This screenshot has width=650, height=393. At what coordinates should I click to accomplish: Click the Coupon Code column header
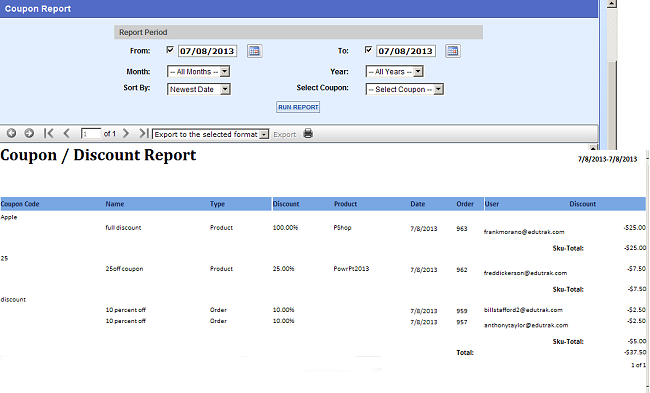(x=20, y=204)
